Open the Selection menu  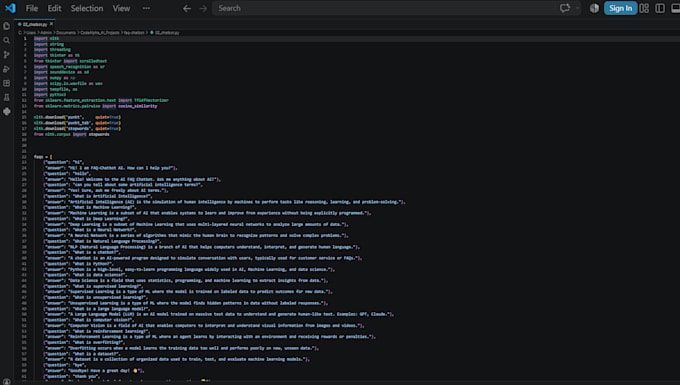(x=87, y=8)
